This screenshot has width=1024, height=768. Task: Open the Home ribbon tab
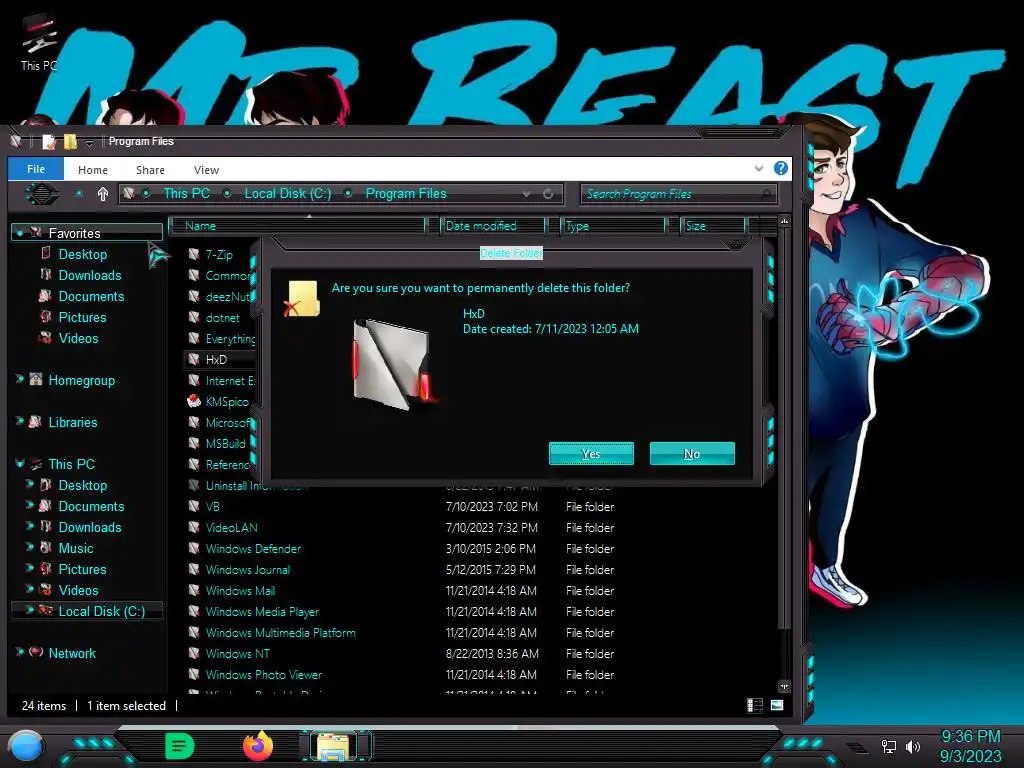point(93,170)
